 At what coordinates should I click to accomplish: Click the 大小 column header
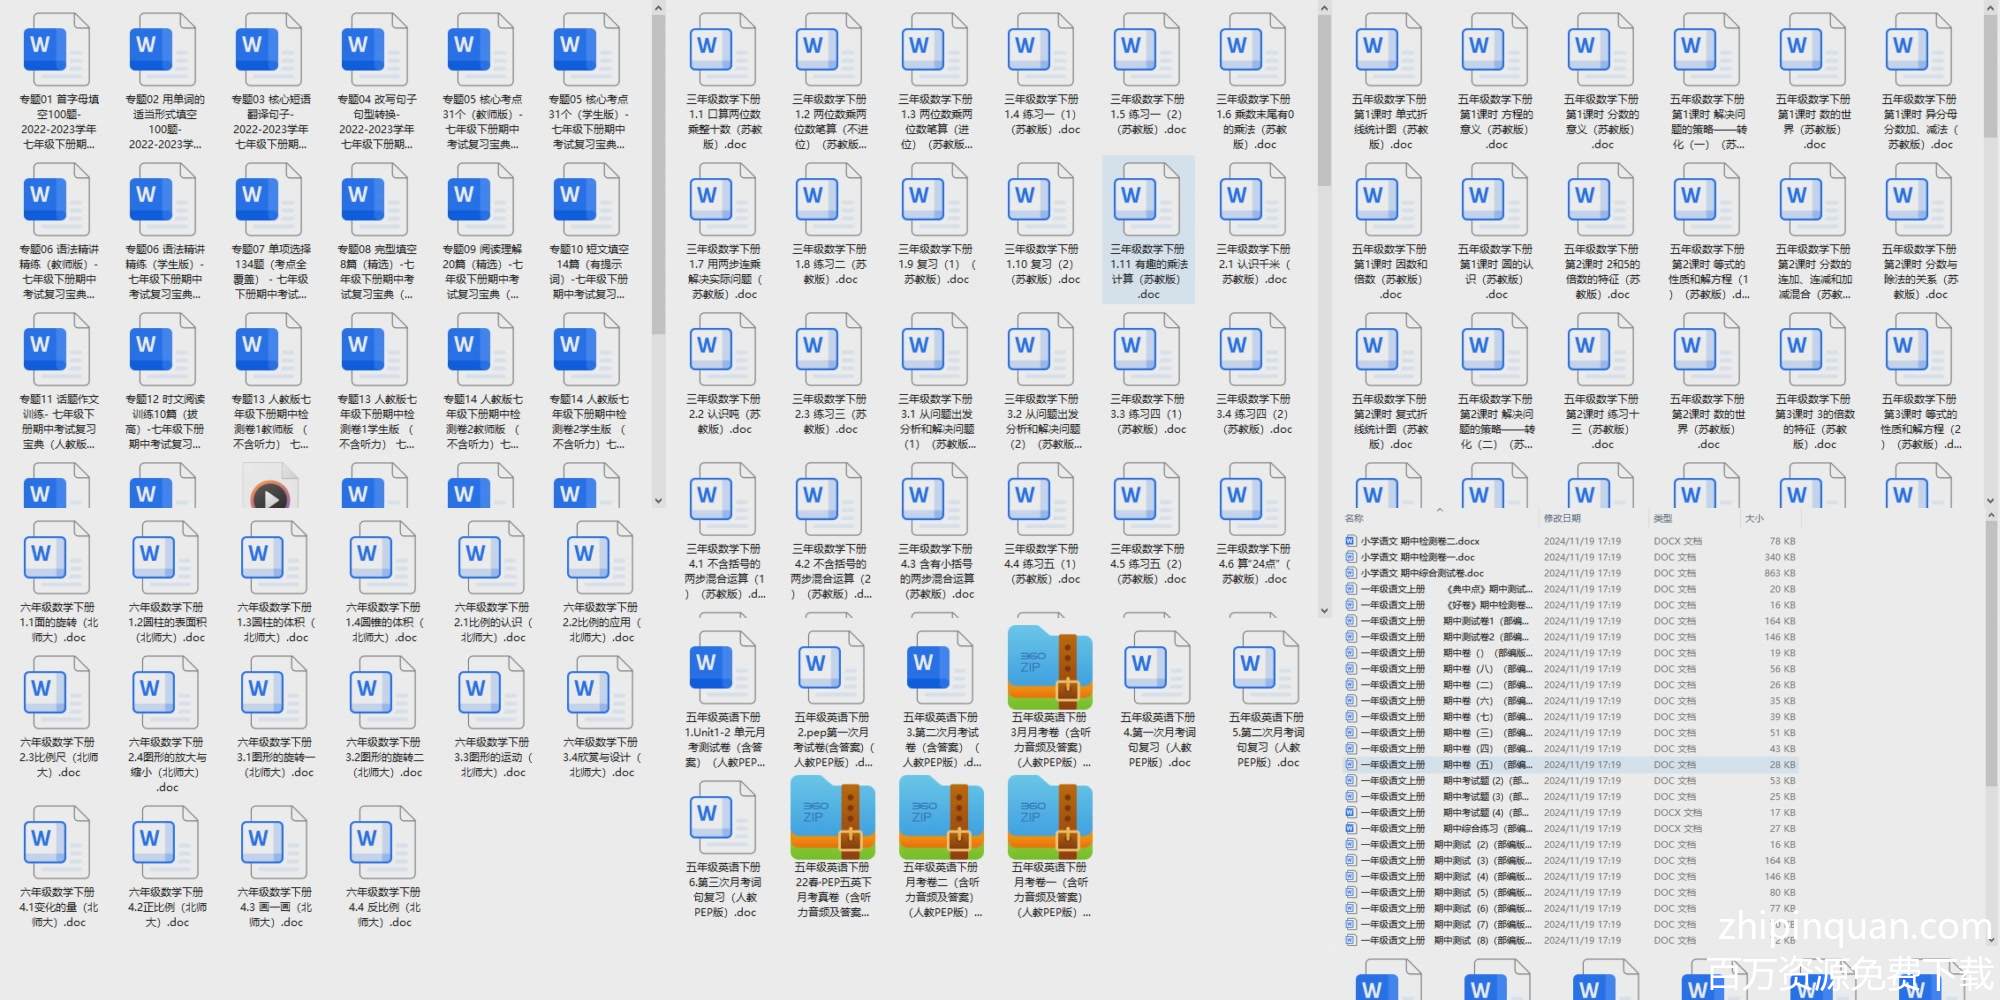pos(1754,518)
